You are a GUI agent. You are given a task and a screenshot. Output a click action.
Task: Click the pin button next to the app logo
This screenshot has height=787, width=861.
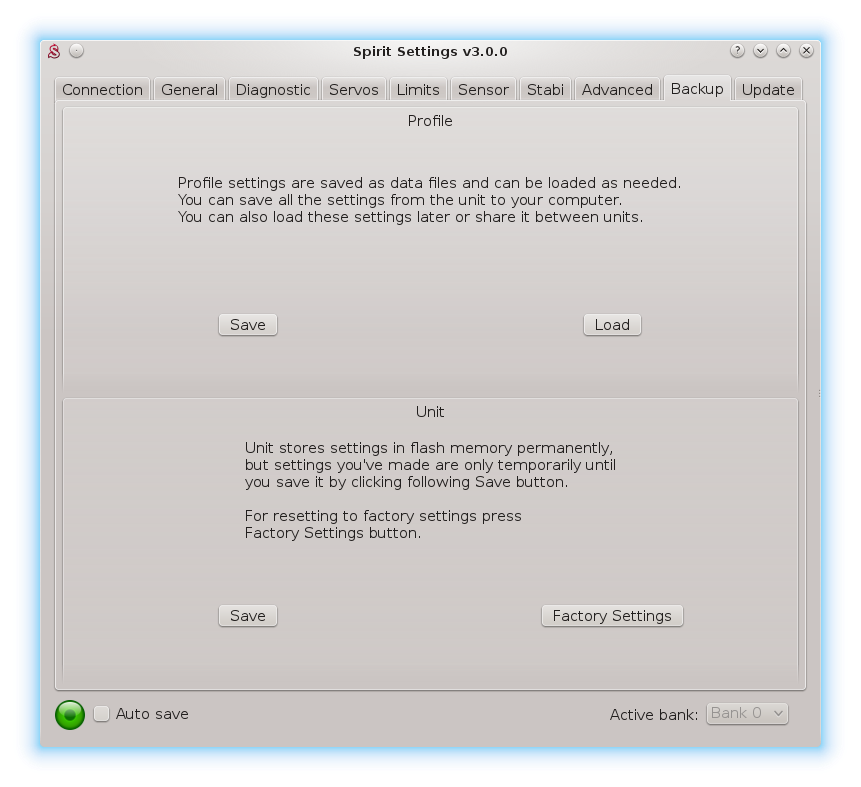pyautogui.click(x=77, y=51)
